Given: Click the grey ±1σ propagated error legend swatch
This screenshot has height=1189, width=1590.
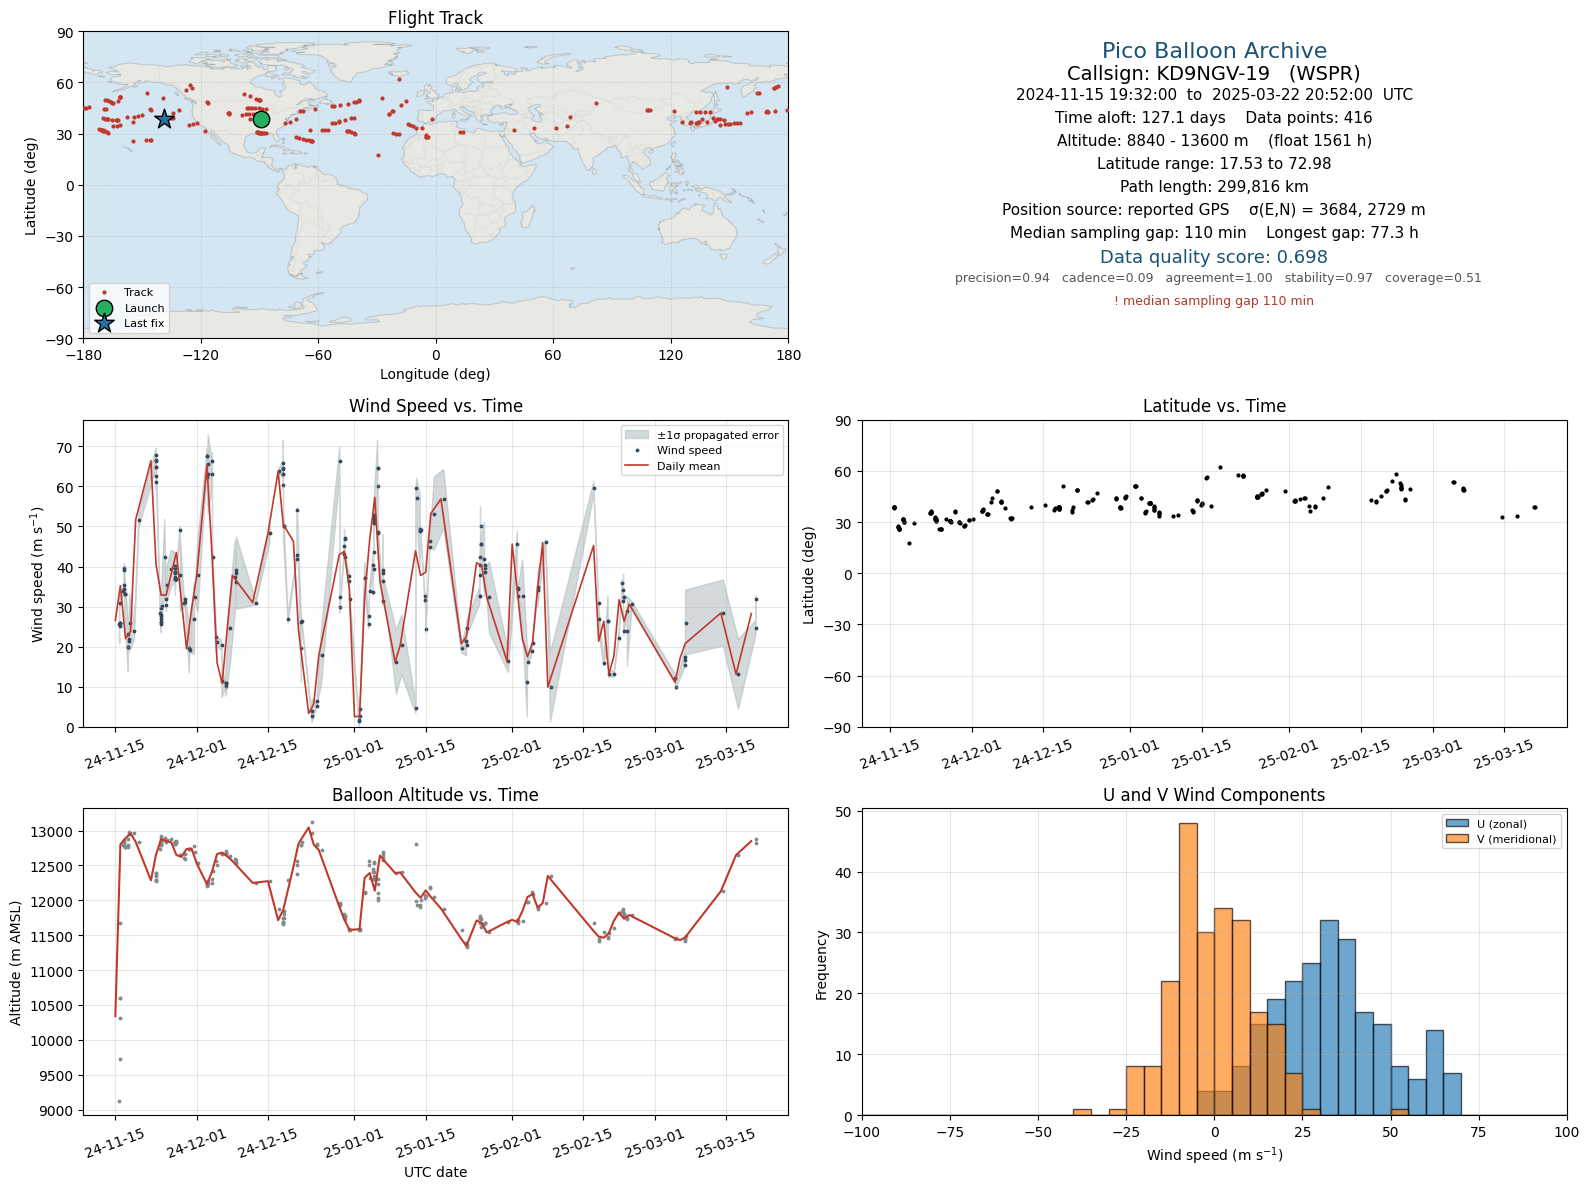Looking at the screenshot, I should pos(637,435).
